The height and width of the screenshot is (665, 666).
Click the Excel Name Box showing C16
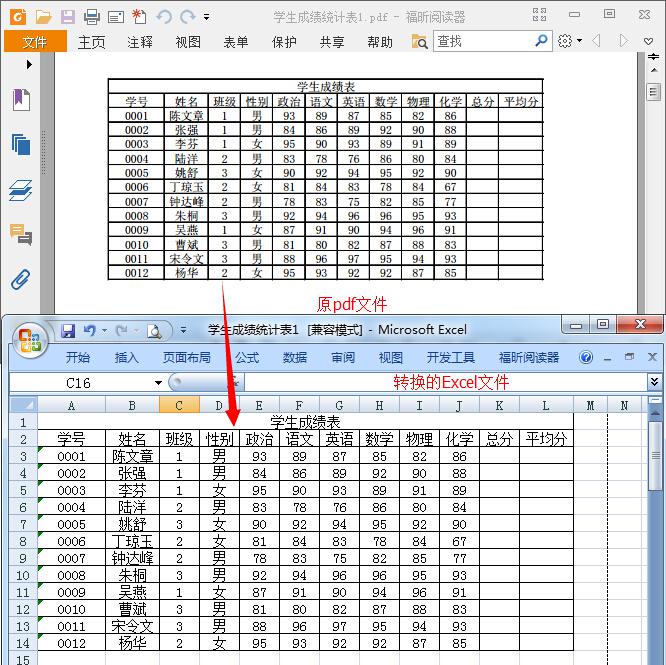click(x=81, y=383)
